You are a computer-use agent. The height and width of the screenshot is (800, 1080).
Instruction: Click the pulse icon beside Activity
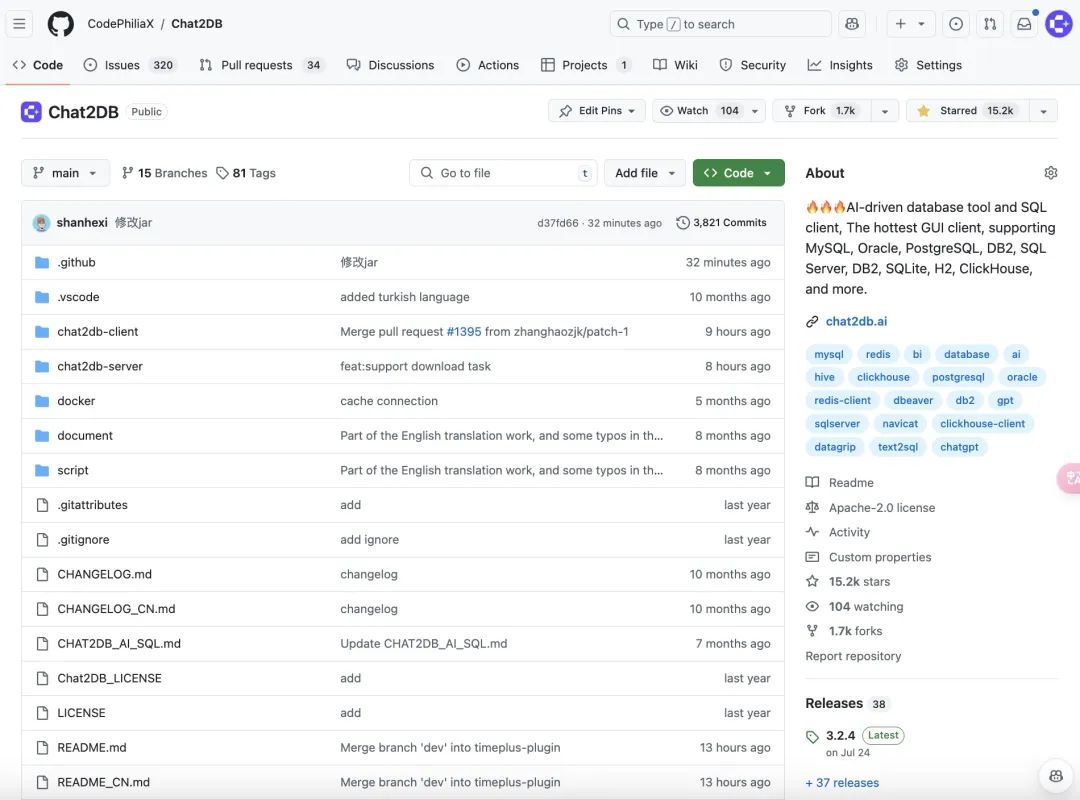point(813,532)
